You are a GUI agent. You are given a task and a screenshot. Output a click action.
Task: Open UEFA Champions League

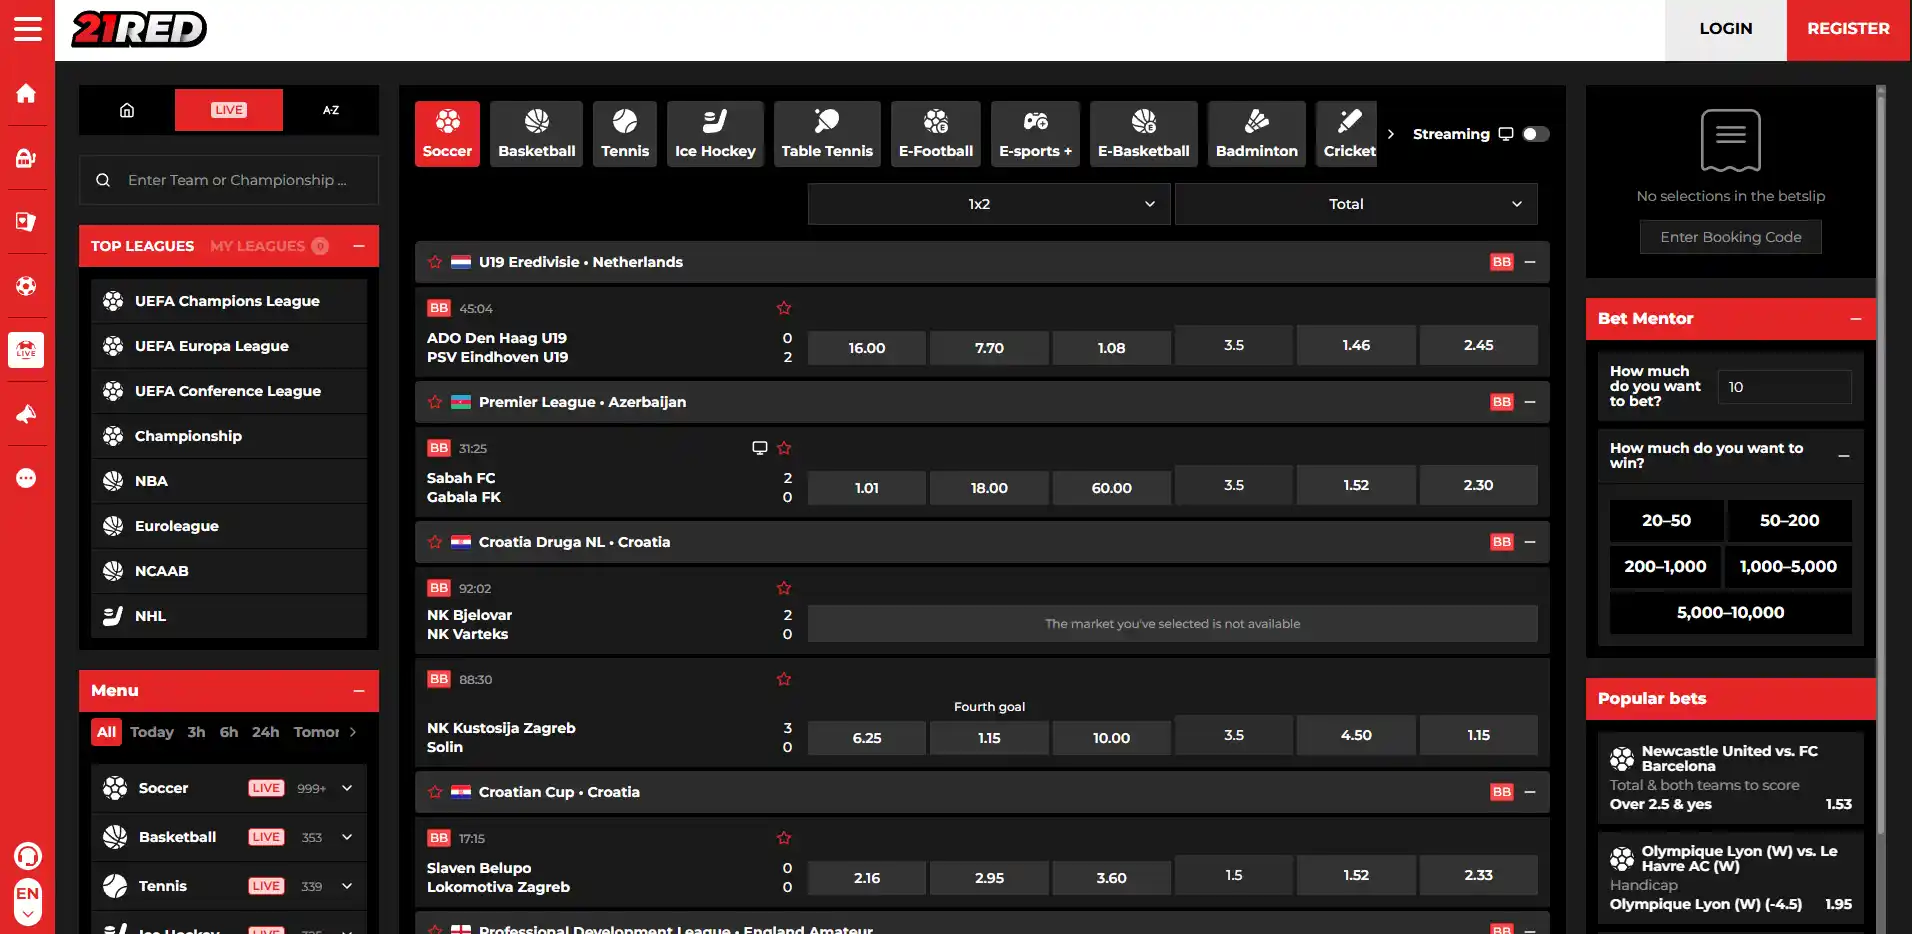[229, 301]
